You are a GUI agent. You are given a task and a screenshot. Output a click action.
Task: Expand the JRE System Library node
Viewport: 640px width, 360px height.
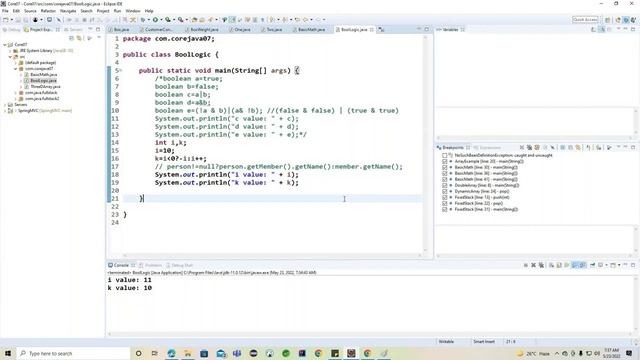pos(10,51)
